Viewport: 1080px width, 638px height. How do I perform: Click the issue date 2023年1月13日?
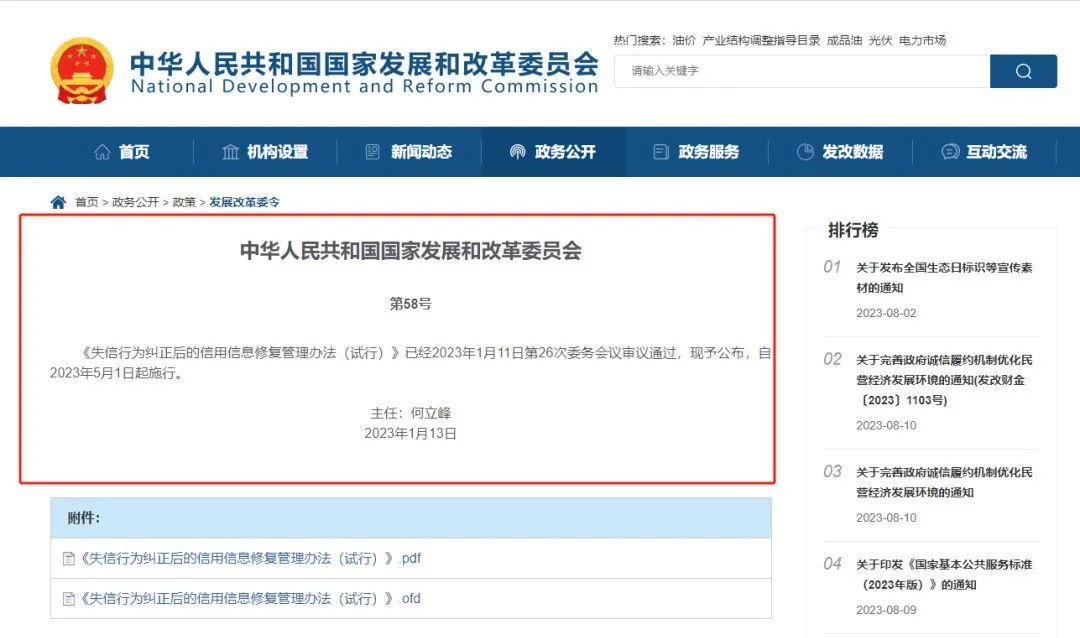411,433
